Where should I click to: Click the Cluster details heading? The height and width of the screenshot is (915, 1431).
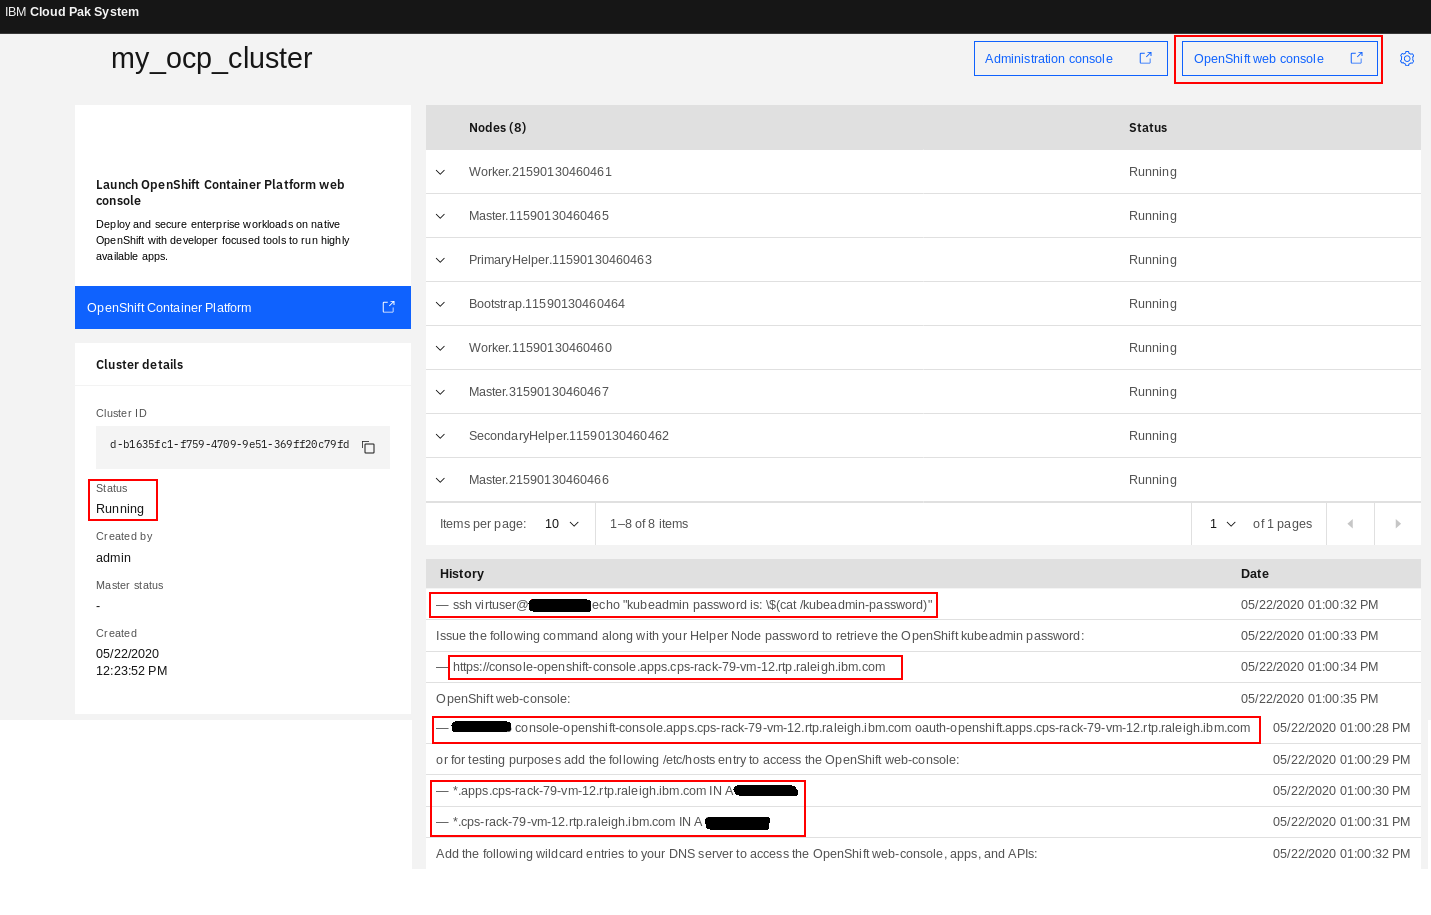click(140, 365)
